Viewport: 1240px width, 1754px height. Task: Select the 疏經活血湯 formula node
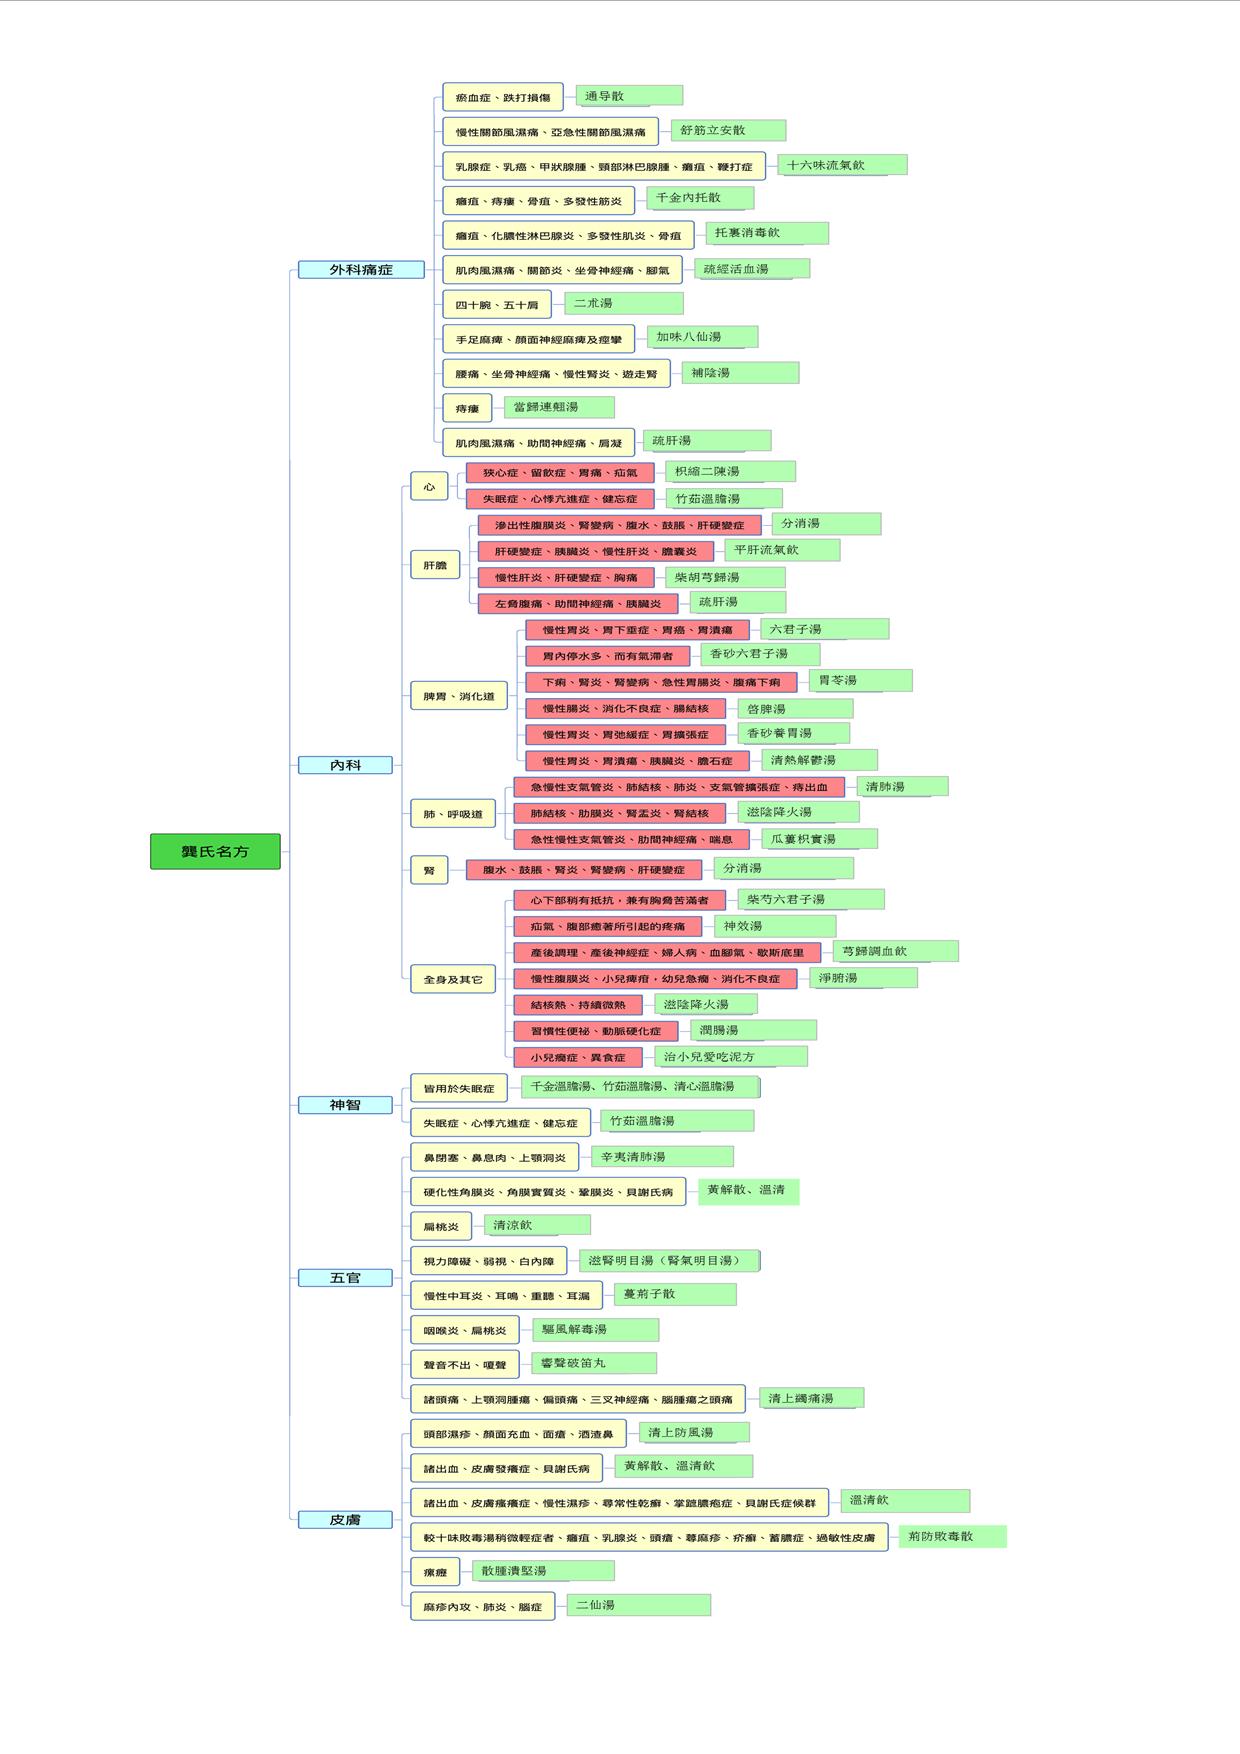pos(752,269)
